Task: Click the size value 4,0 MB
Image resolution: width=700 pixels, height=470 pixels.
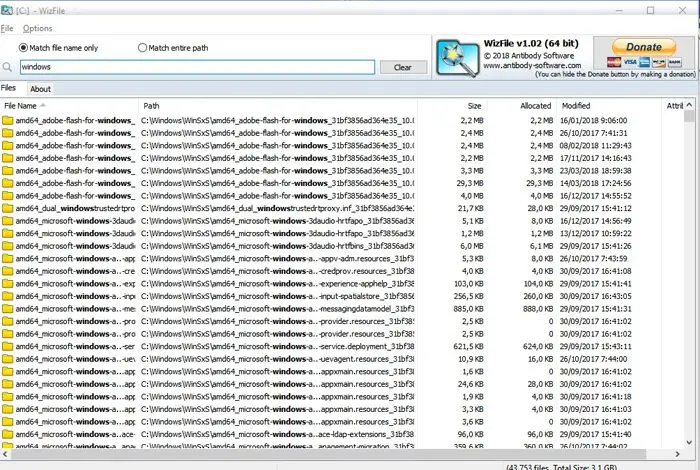Action: click(x=472, y=195)
